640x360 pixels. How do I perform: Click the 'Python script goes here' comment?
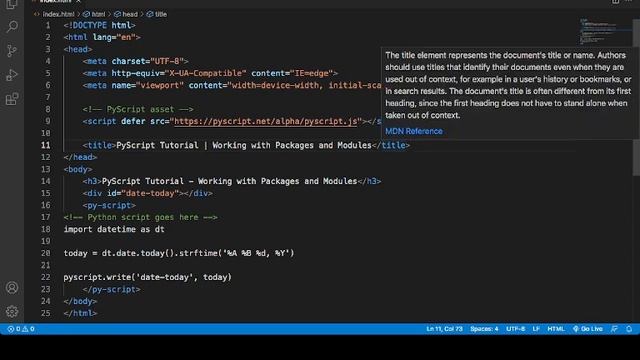(140, 217)
